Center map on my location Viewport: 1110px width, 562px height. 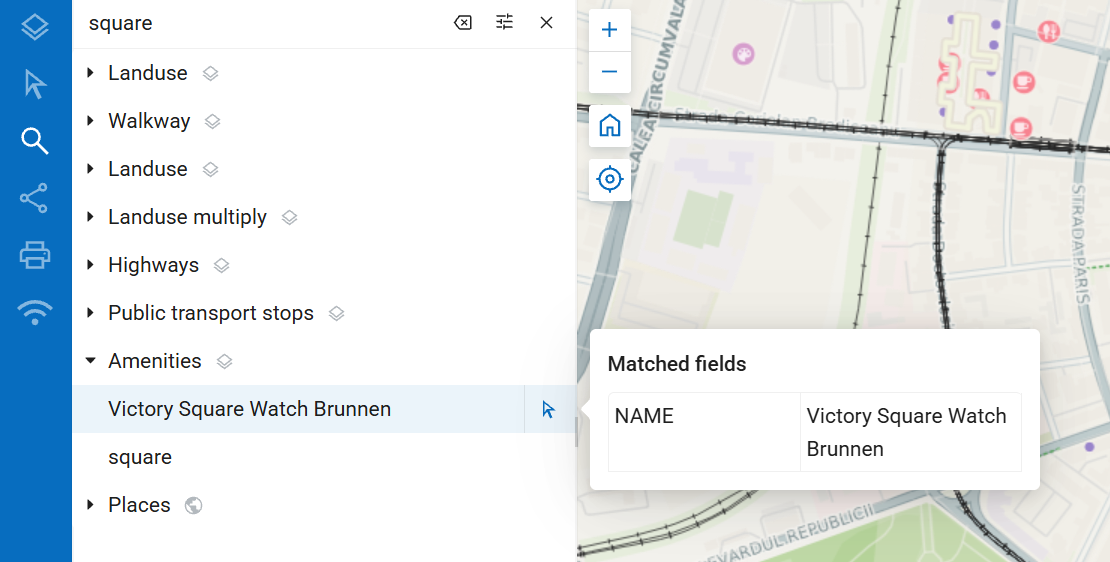610,179
